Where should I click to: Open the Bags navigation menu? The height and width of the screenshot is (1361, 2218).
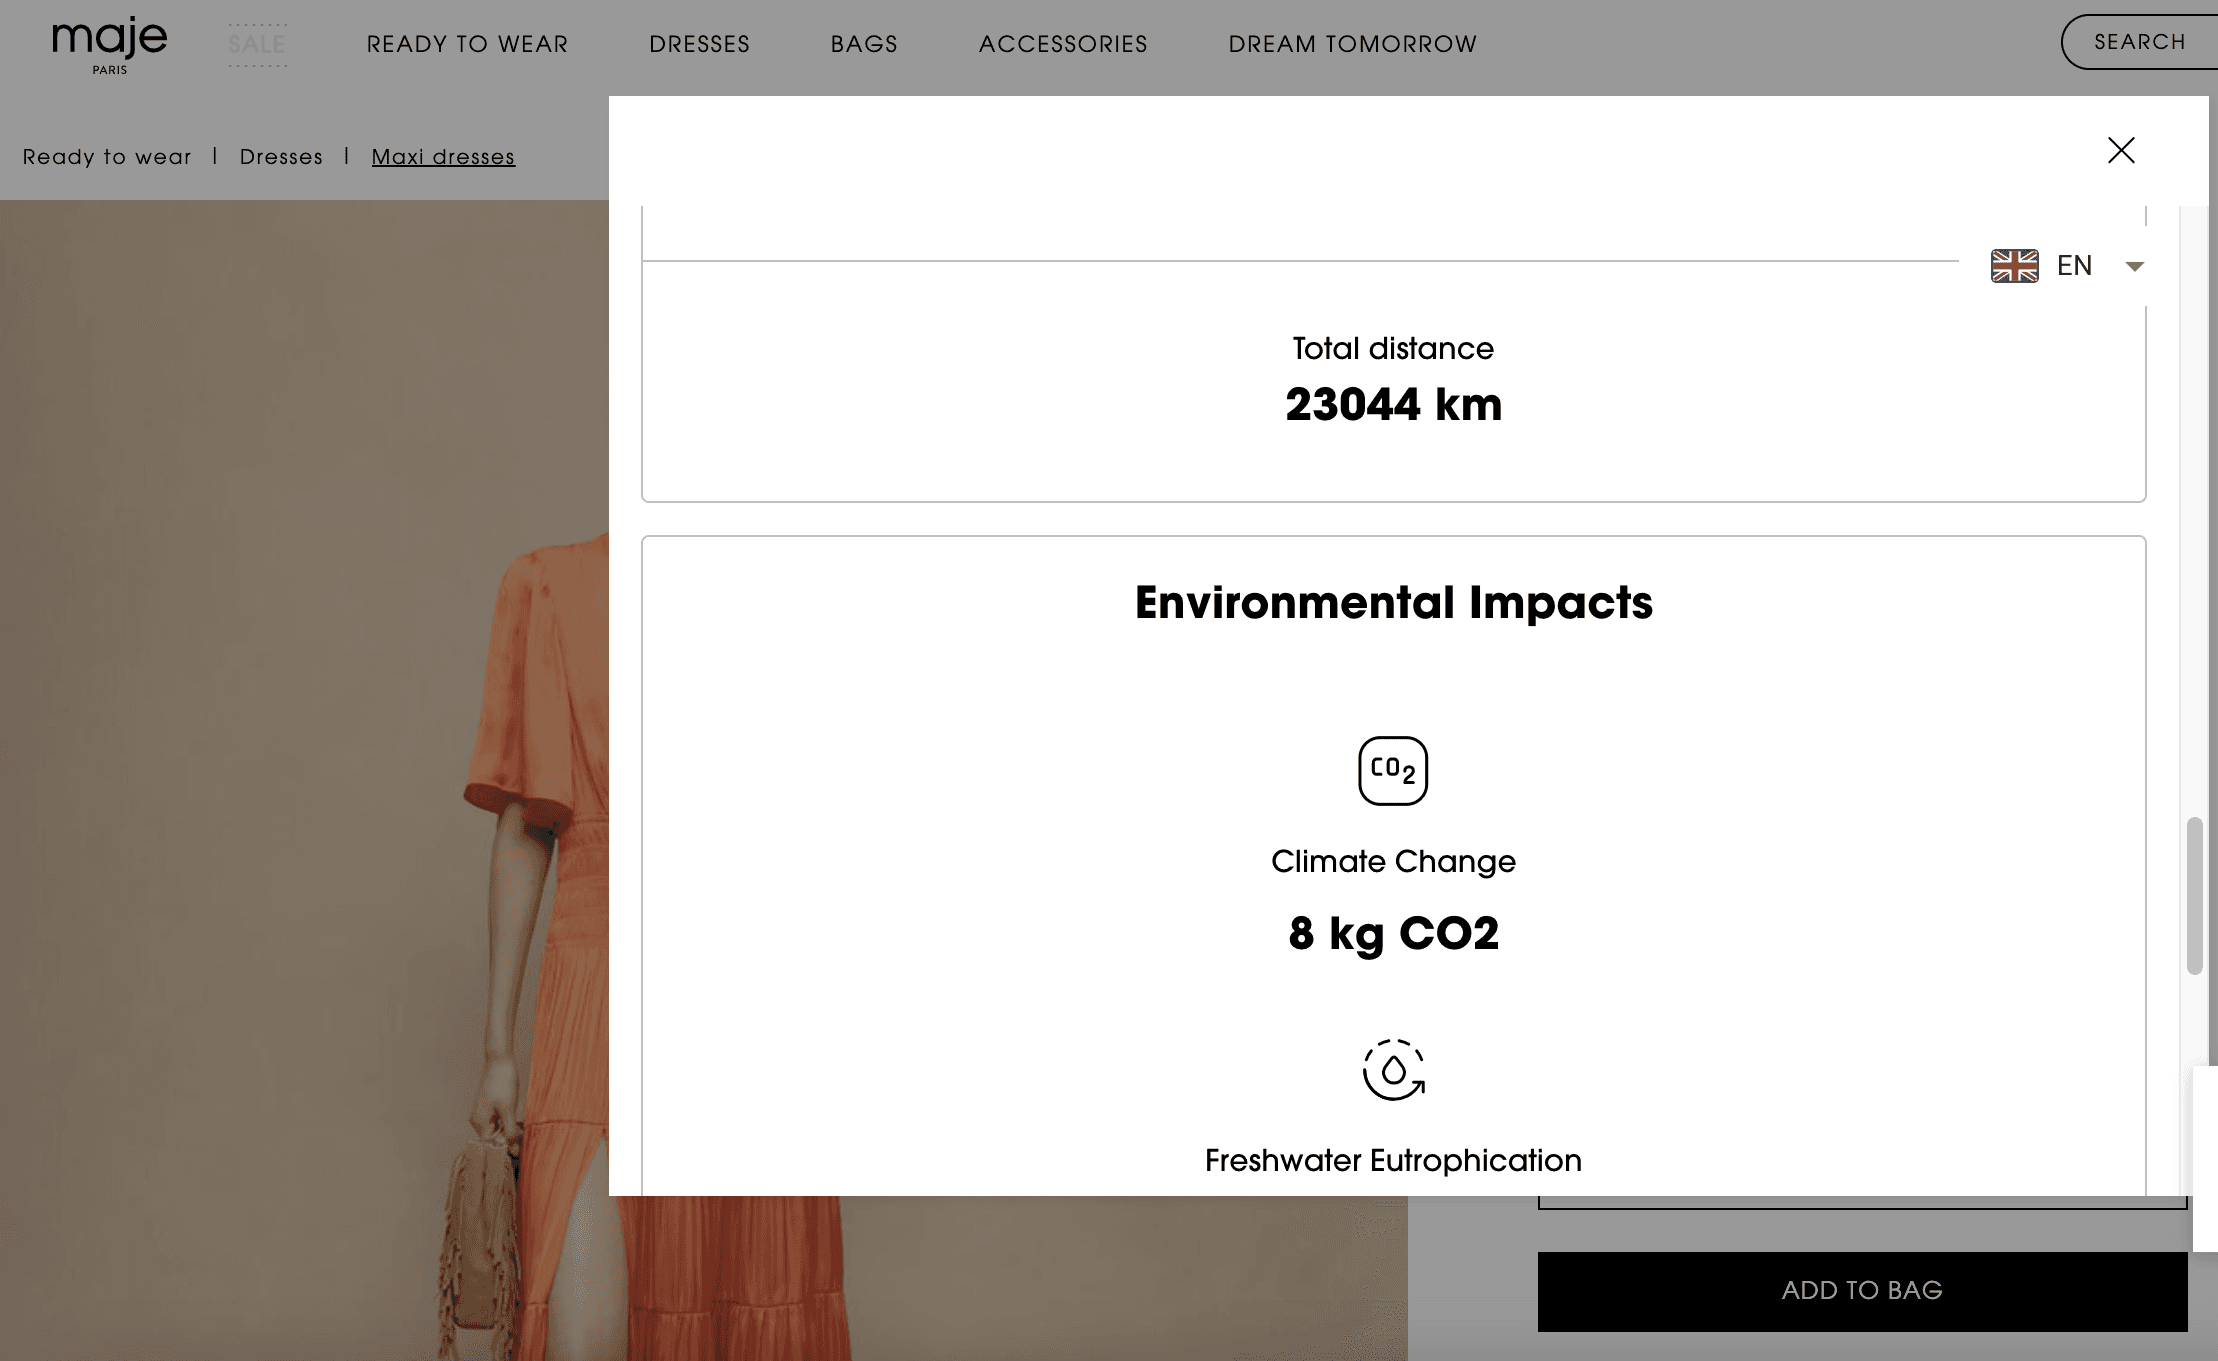pos(864,45)
